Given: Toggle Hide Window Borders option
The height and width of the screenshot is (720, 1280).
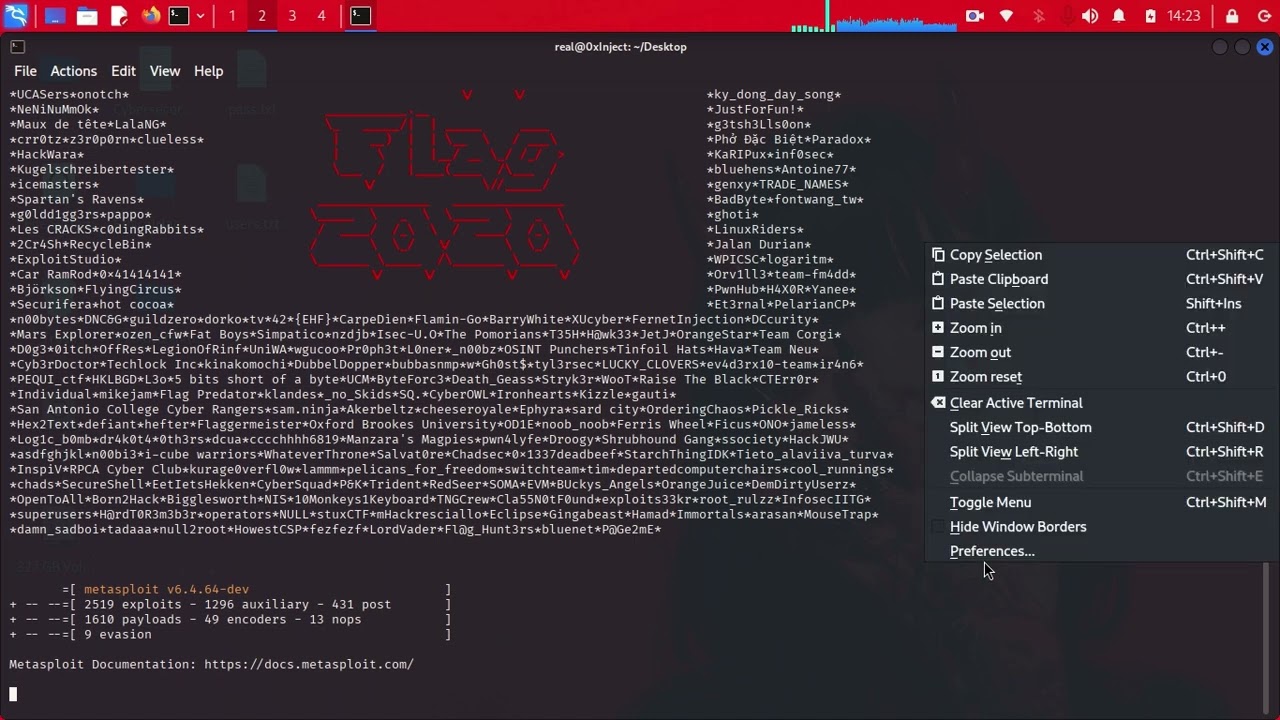Looking at the screenshot, I should (x=1099, y=526).
